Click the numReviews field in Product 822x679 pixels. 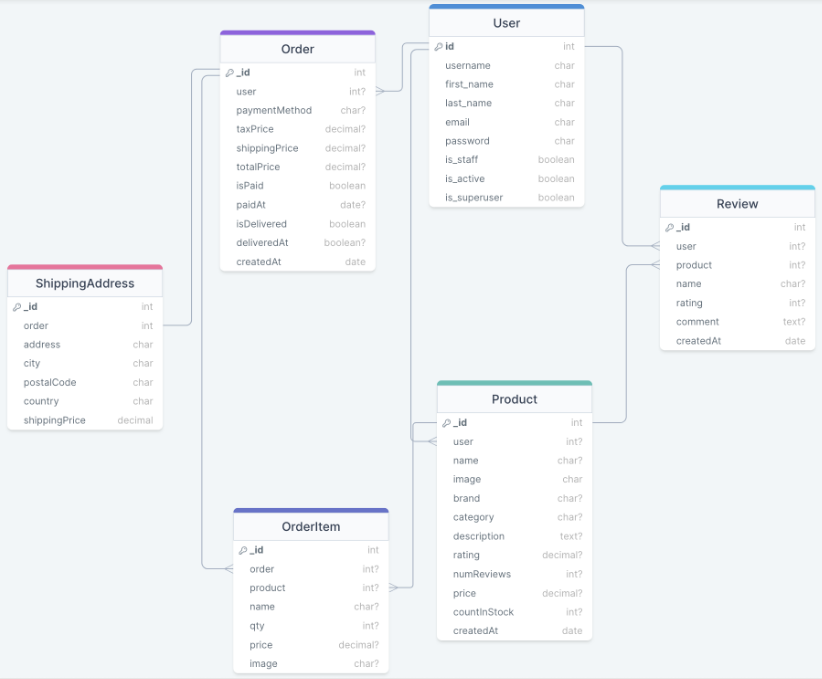tap(514, 574)
